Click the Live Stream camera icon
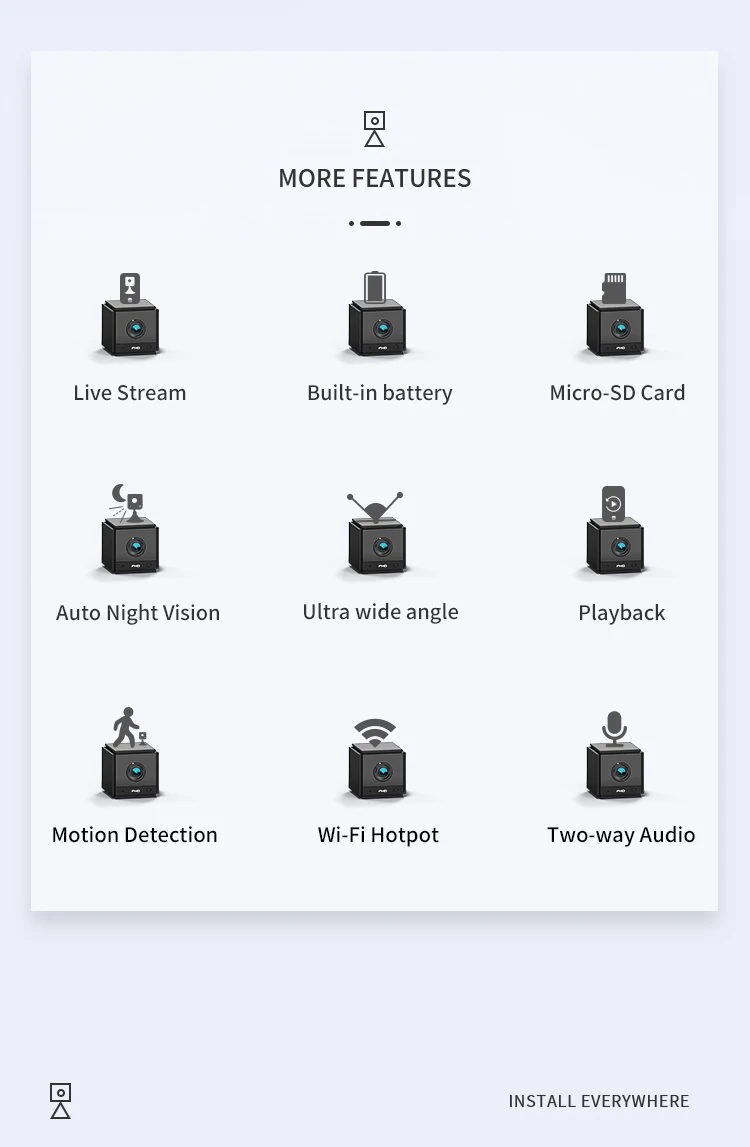Image resolution: width=750 pixels, height=1147 pixels. (x=130, y=315)
